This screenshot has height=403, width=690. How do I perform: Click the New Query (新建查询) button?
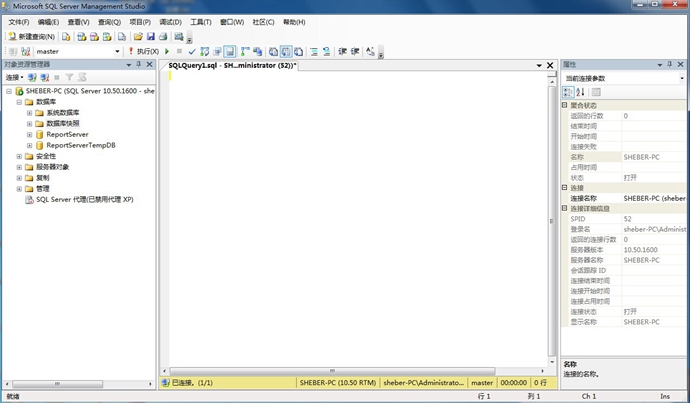coord(31,37)
